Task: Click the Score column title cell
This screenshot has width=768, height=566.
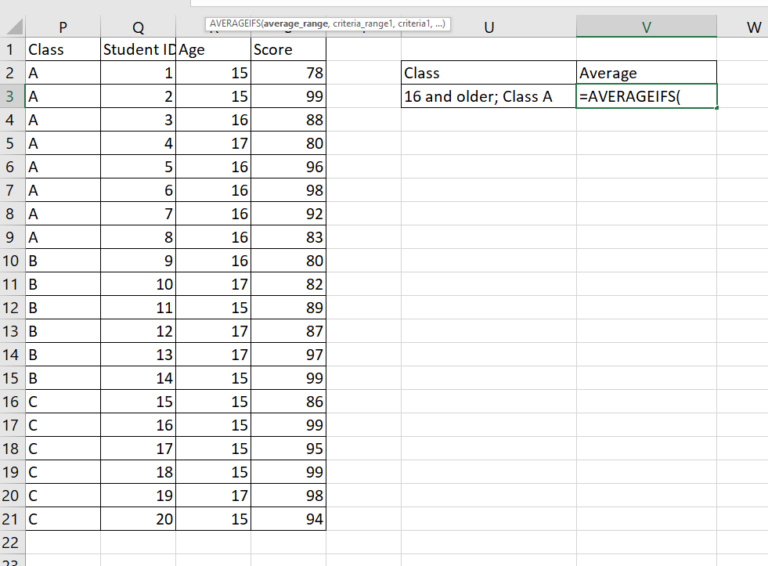Action: point(288,49)
